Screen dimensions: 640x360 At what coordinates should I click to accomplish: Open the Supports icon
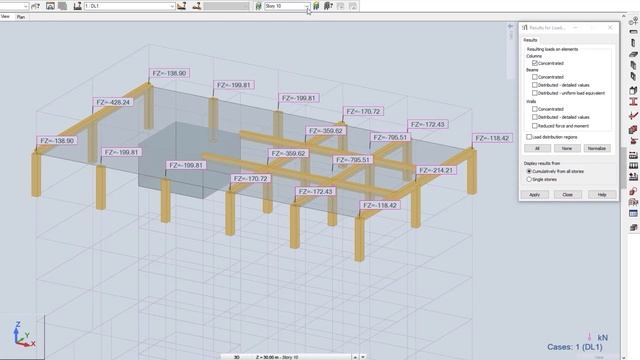633,141
